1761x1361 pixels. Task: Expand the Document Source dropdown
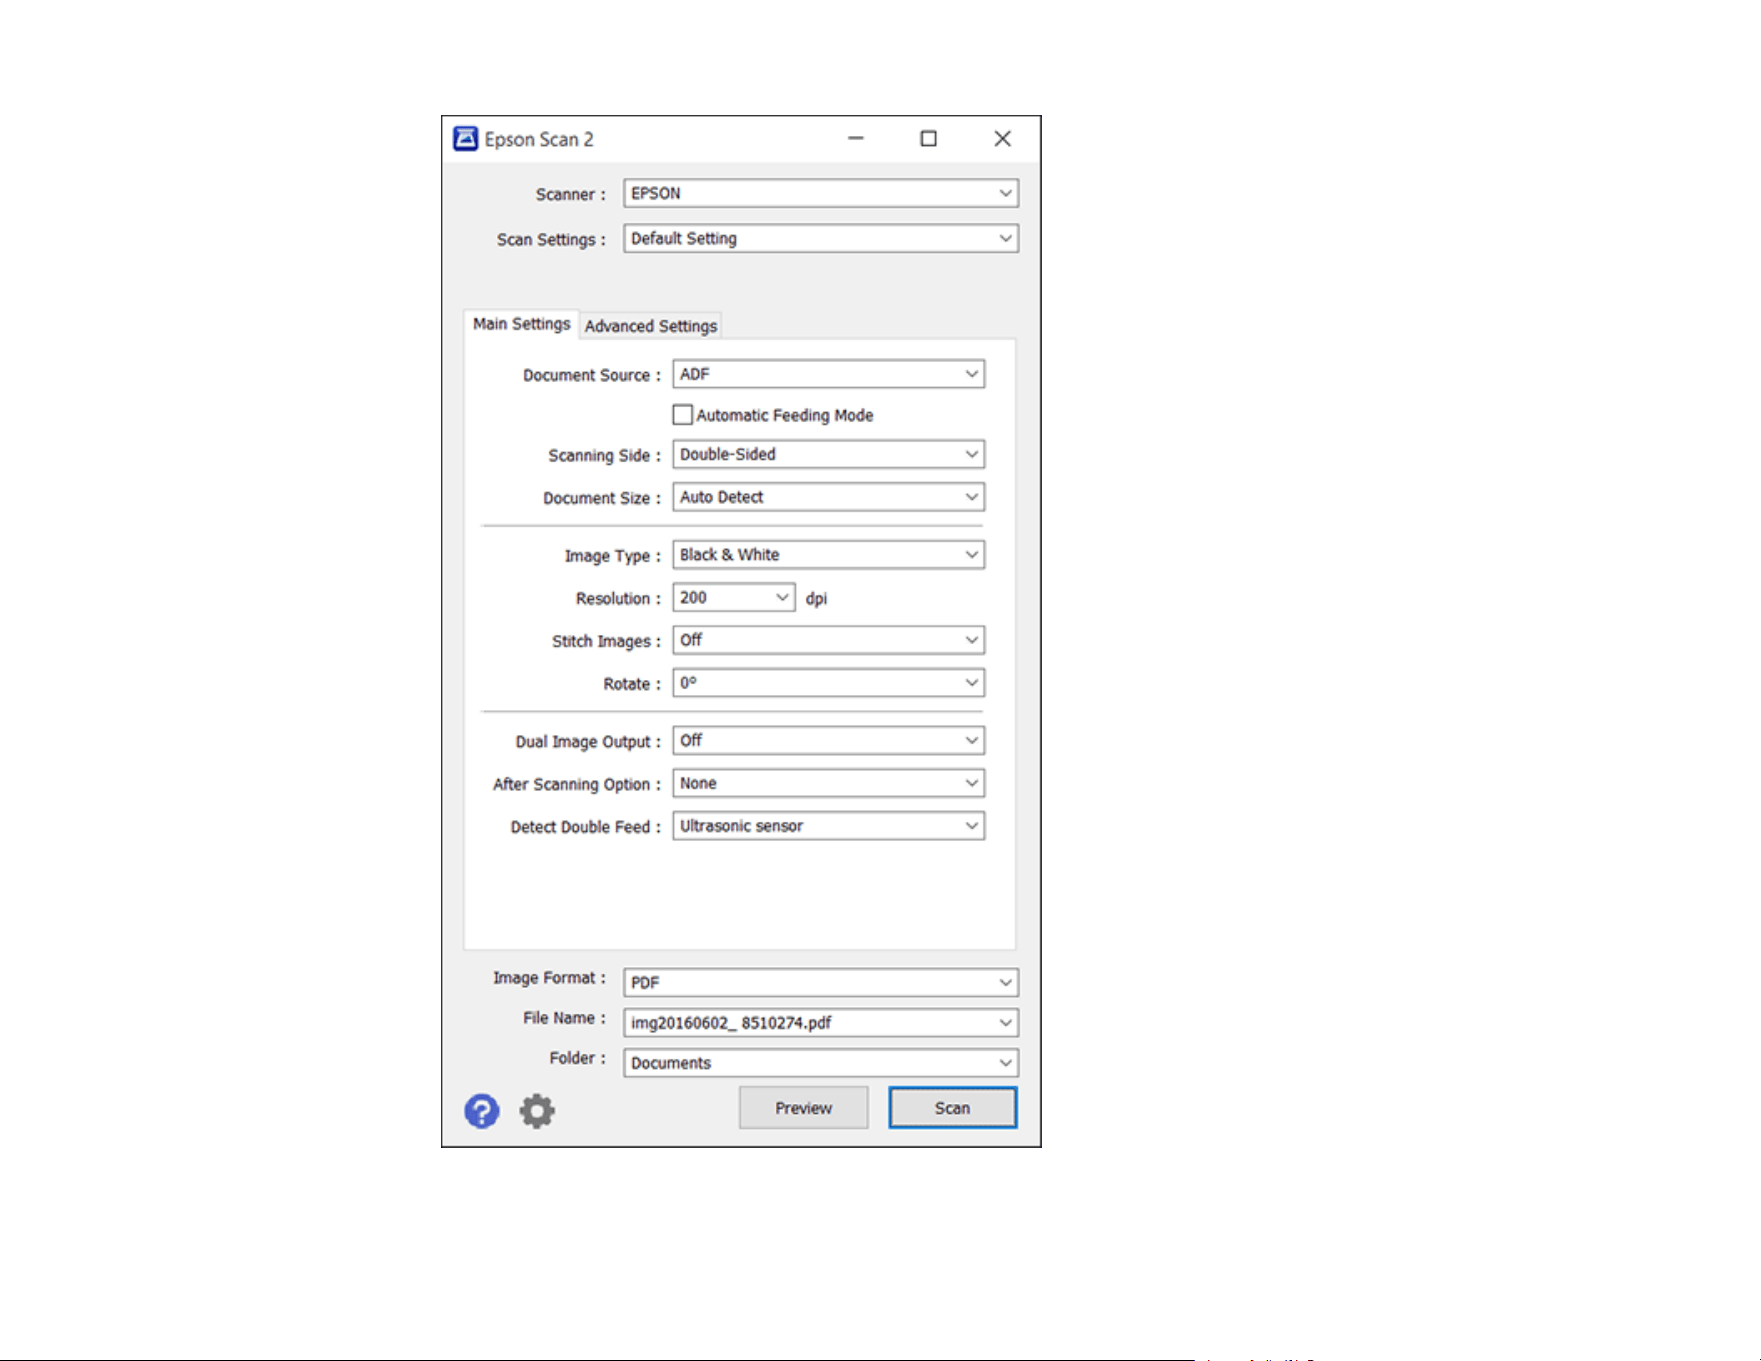pos(829,374)
